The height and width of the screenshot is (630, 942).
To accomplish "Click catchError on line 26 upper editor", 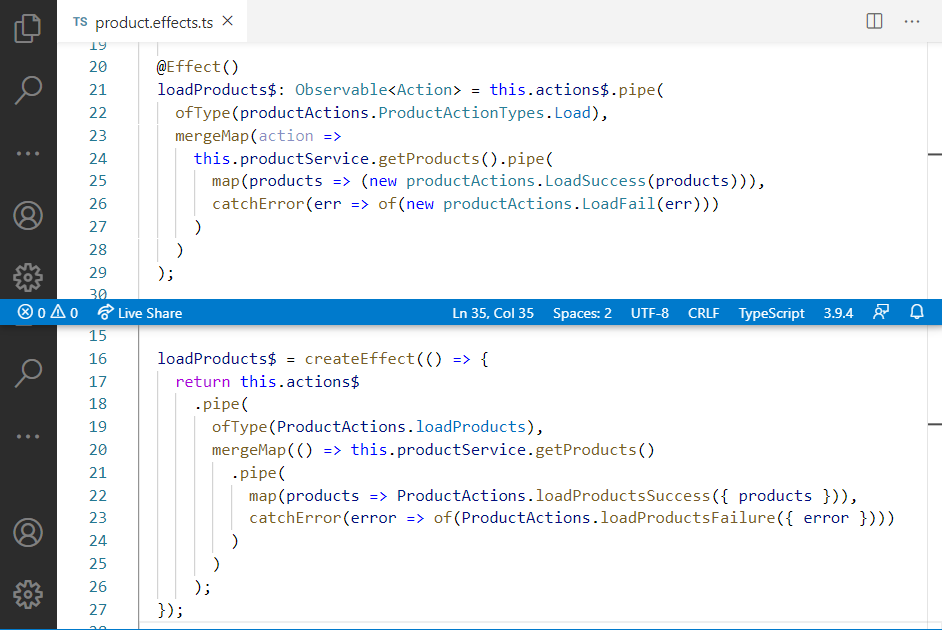I will coord(258,204).
